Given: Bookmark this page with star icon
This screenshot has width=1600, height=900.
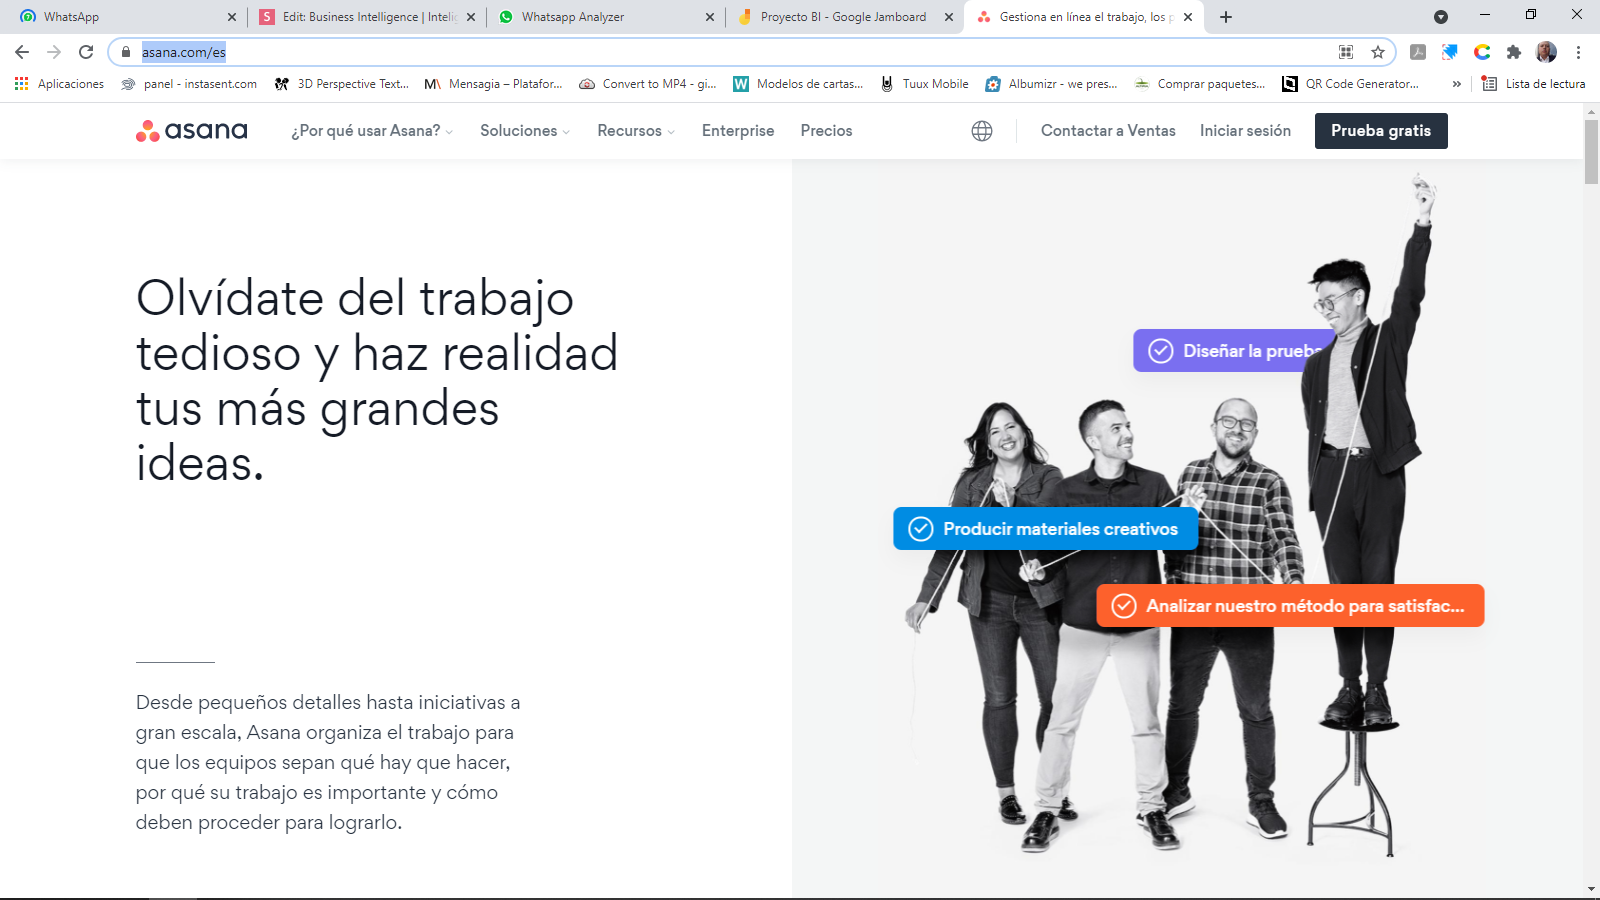Looking at the screenshot, I should click(1378, 52).
